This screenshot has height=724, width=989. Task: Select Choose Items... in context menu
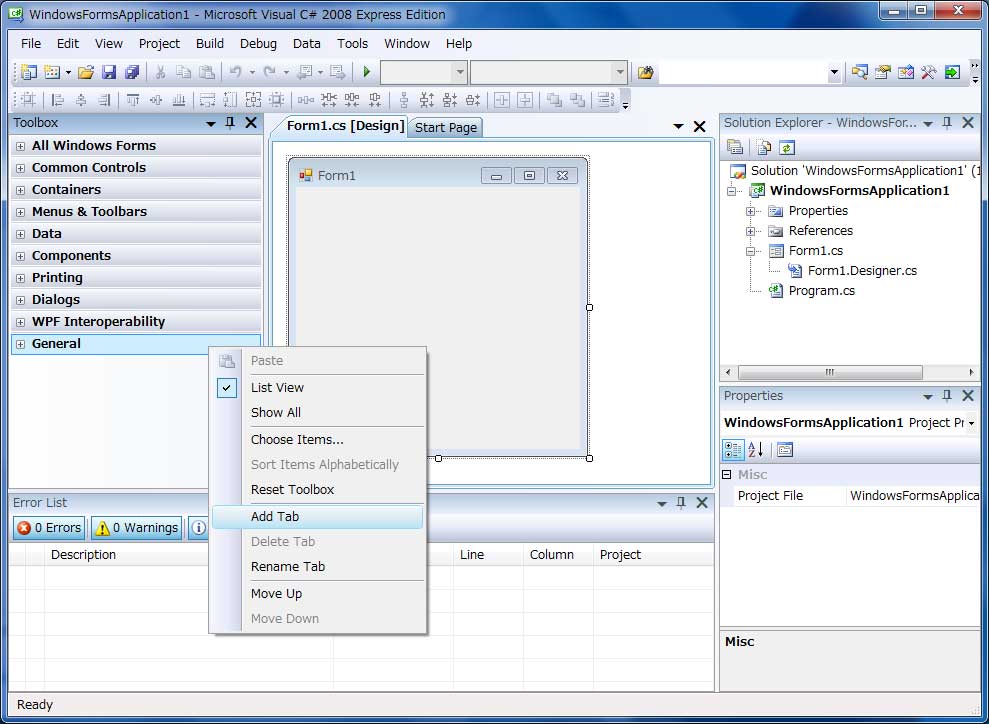point(318,440)
